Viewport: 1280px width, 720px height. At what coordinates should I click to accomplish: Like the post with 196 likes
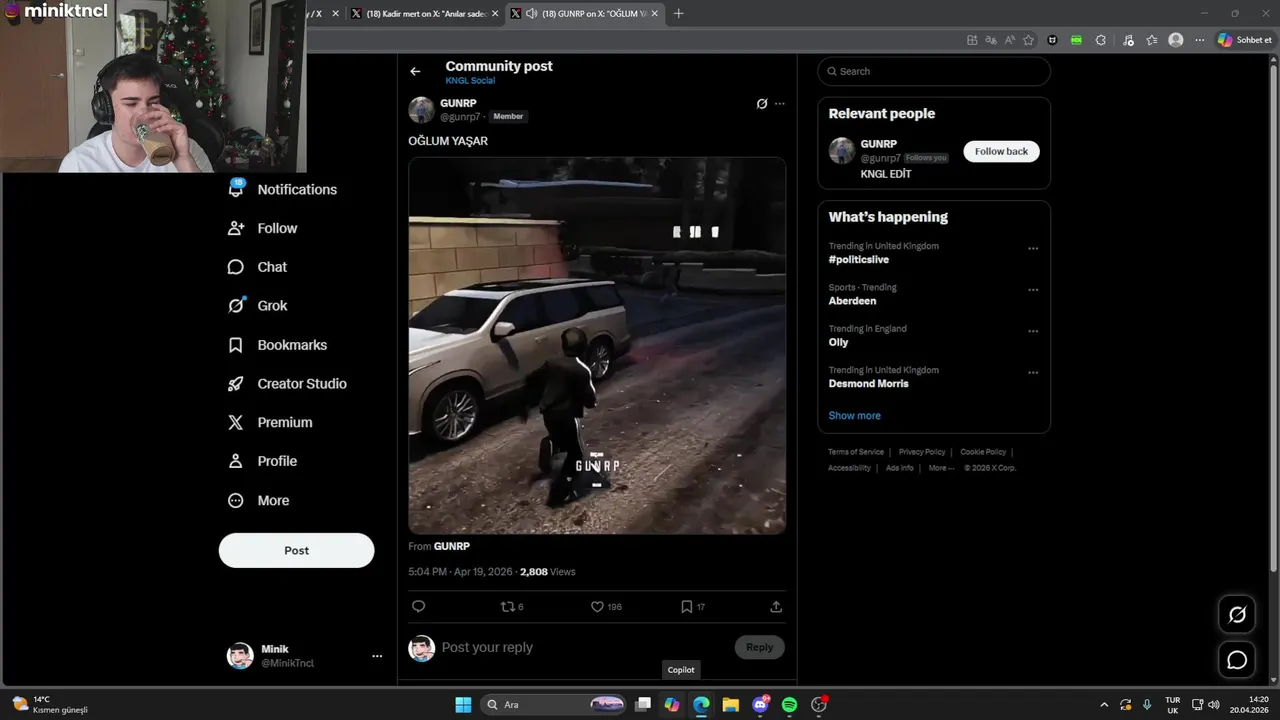pos(606,606)
